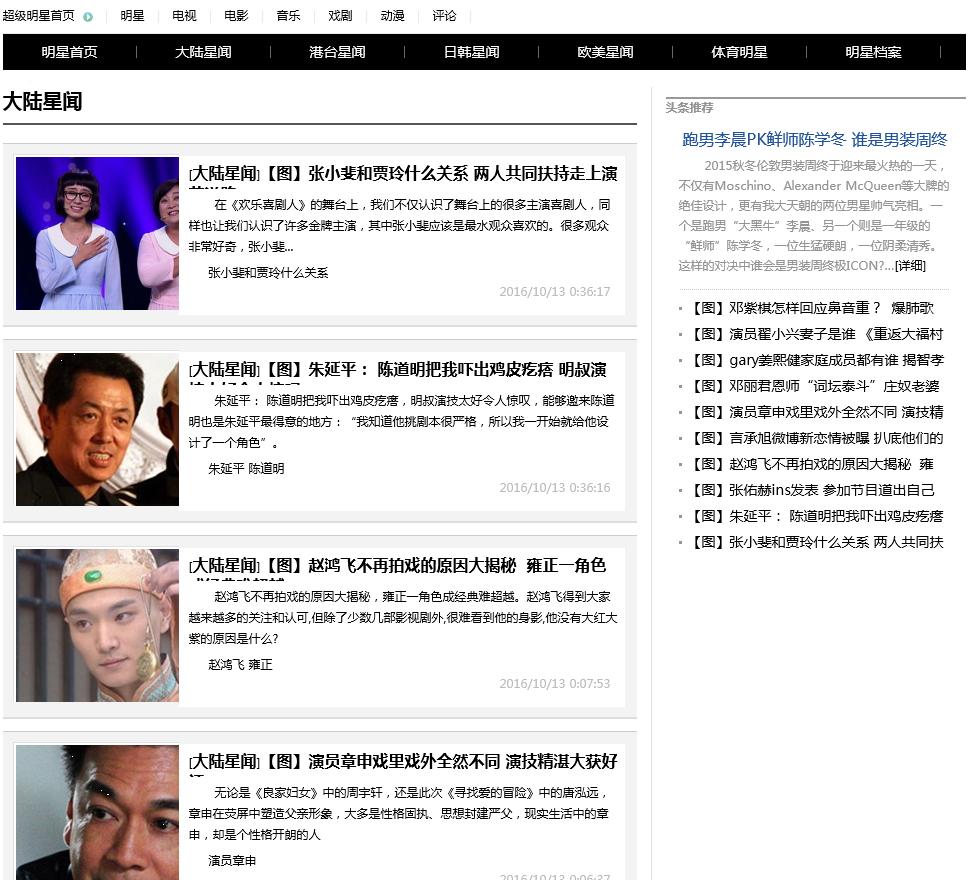The width and height of the screenshot is (968, 880).
Task: Click timestamp 2016/10/13 0:07:53
Action: [554, 684]
